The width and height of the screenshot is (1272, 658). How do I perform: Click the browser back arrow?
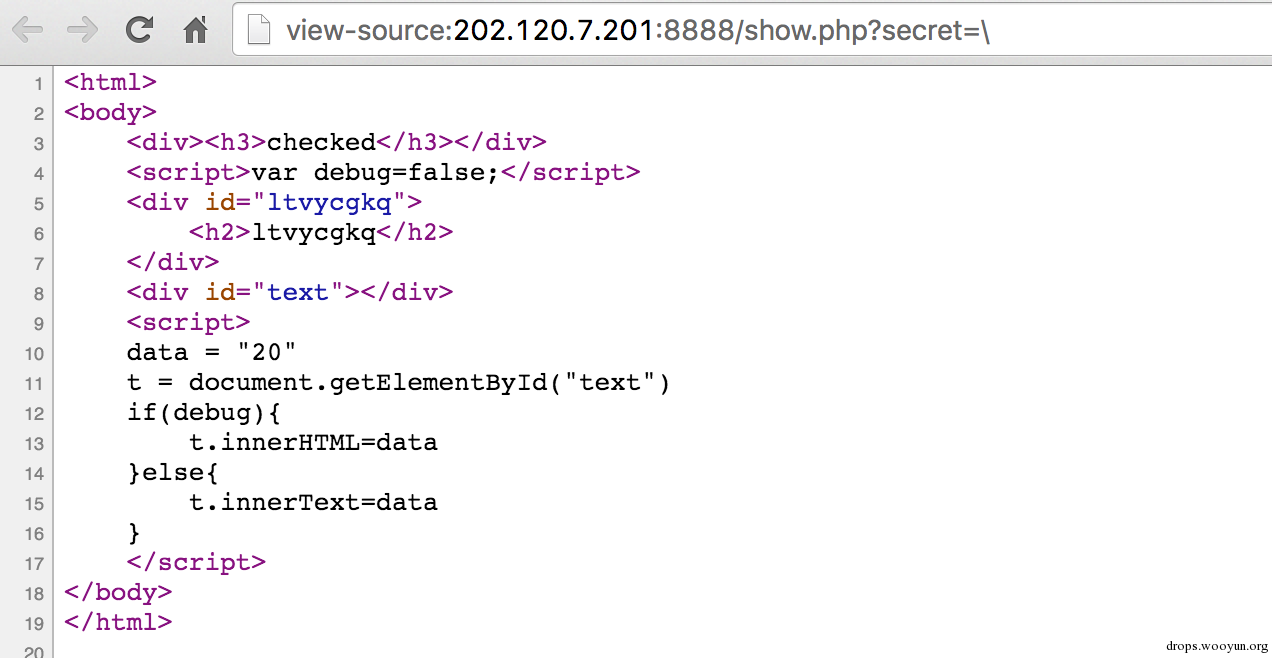point(28,30)
